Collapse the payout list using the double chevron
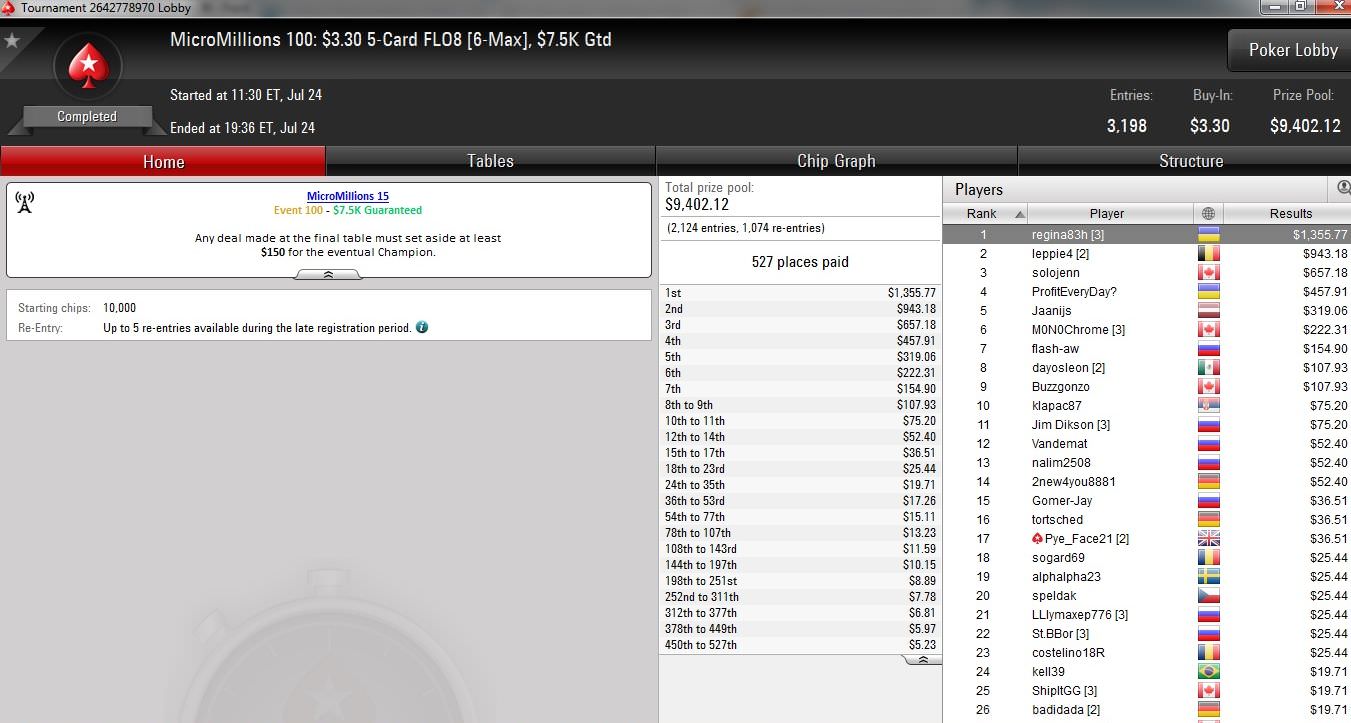1351x723 pixels. click(x=925, y=660)
